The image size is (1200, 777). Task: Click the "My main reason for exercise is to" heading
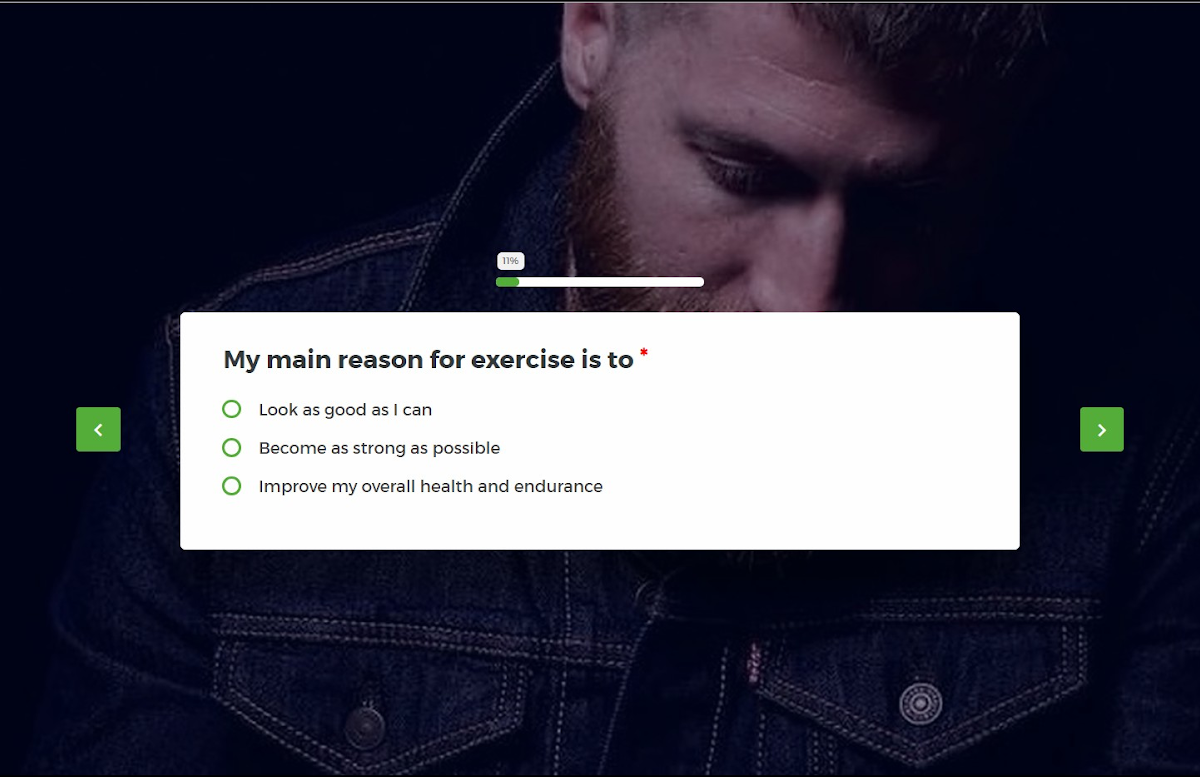point(428,360)
